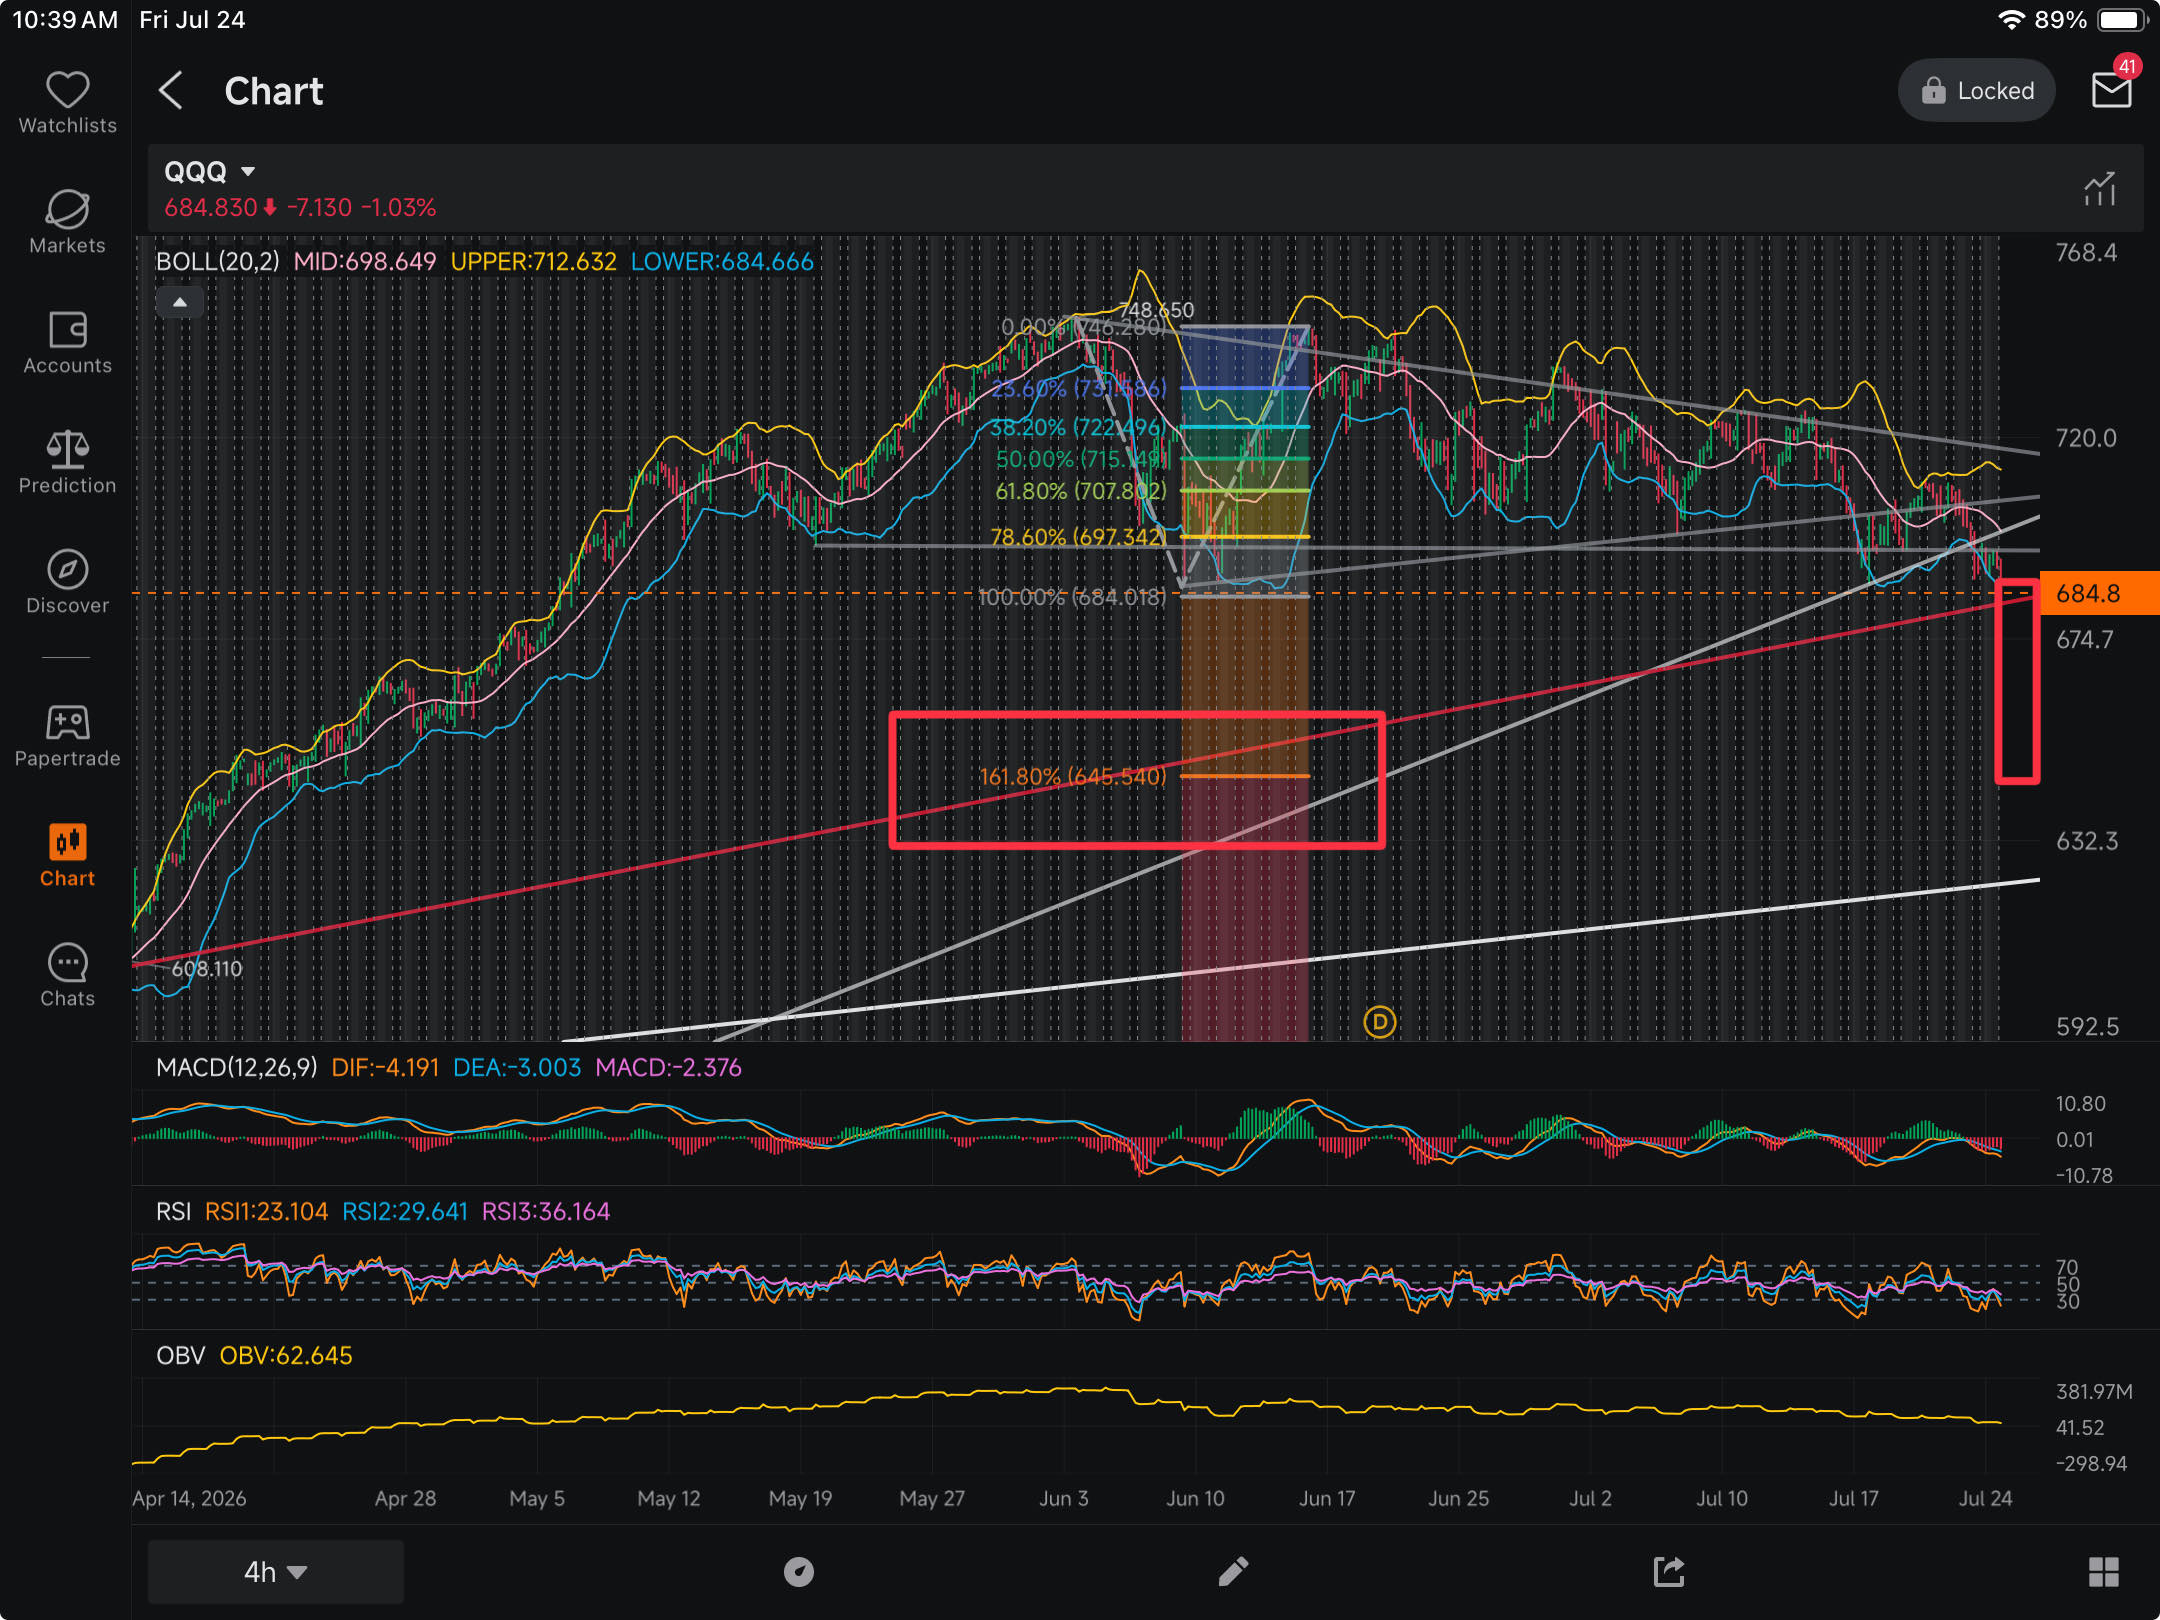Tap the 78.60% (697.342) Fibonacci level
Image resolution: width=2160 pixels, height=1620 pixels.
click(x=1078, y=537)
